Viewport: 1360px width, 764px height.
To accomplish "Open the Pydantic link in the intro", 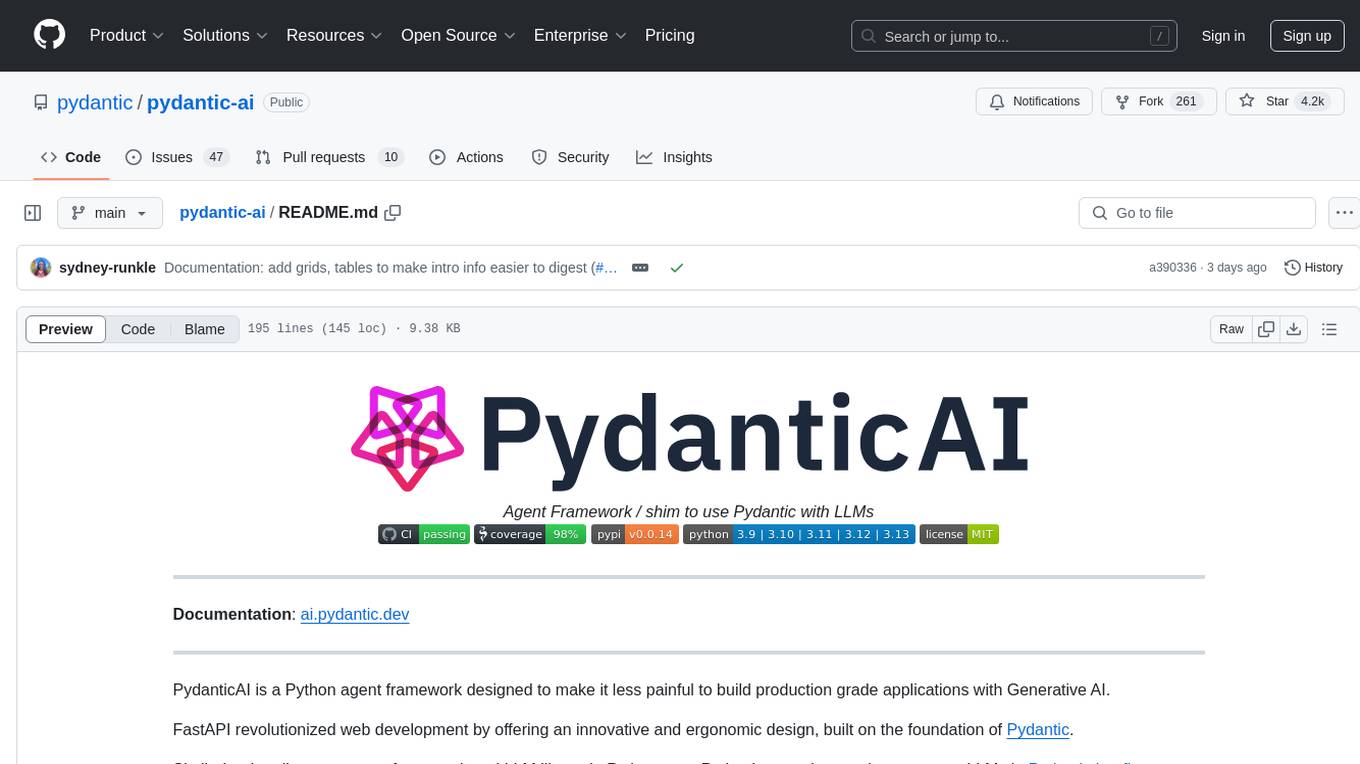I will (1038, 729).
